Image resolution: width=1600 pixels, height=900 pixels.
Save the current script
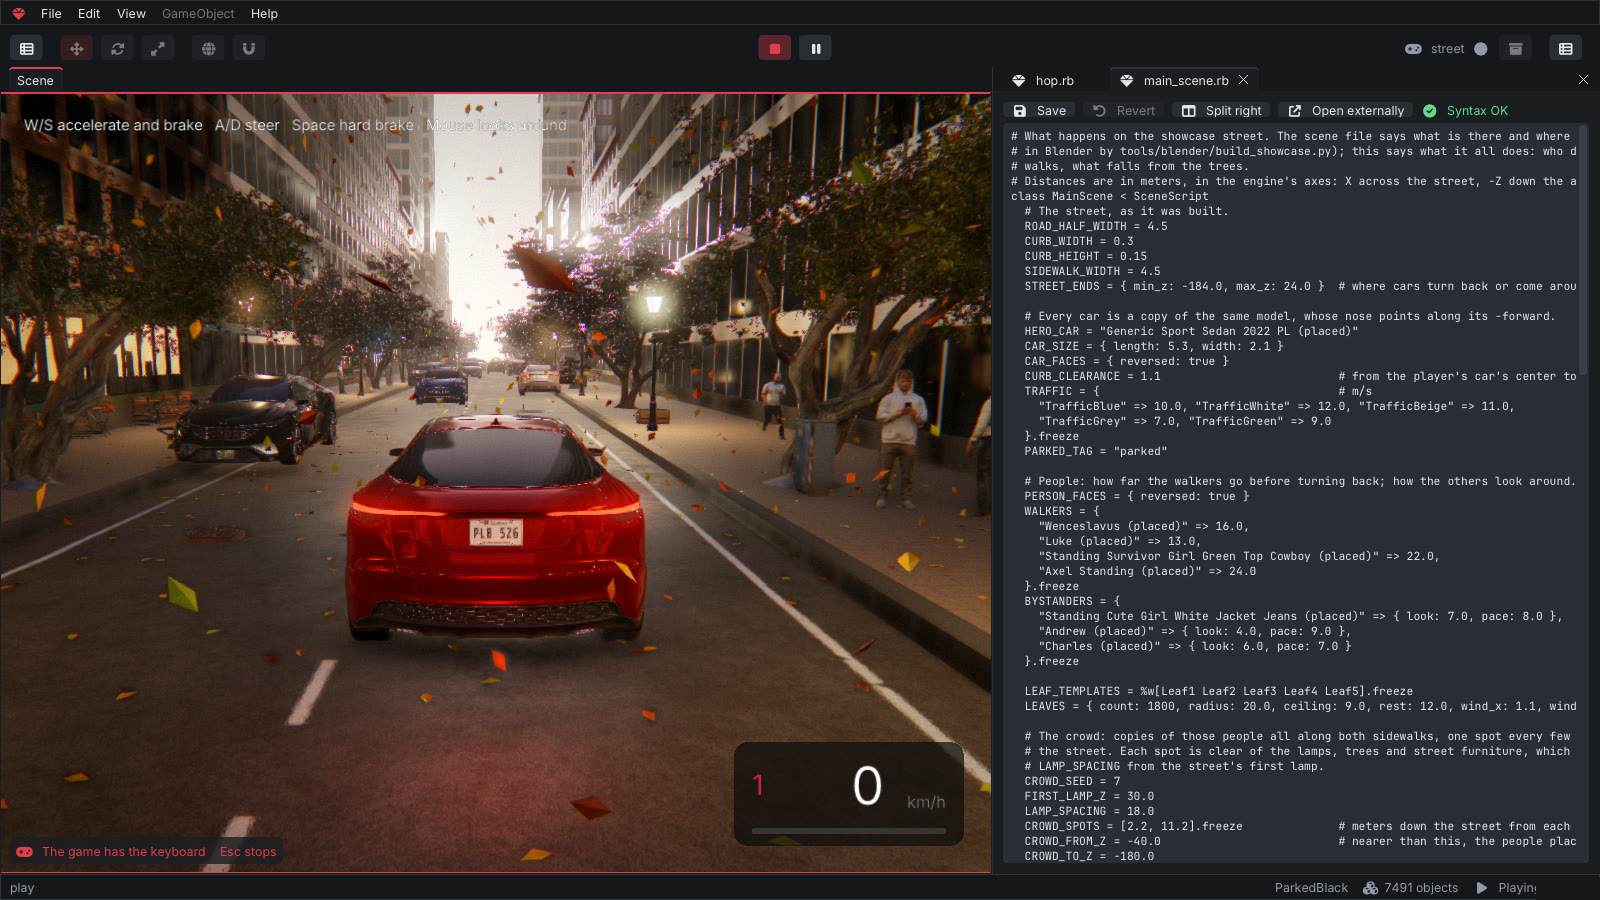coord(1040,111)
